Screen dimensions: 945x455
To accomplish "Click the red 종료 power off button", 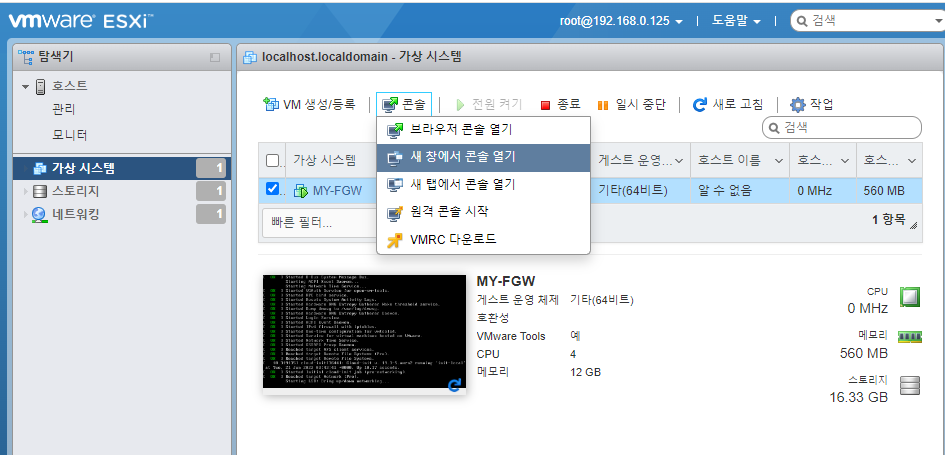I will click(560, 105).
